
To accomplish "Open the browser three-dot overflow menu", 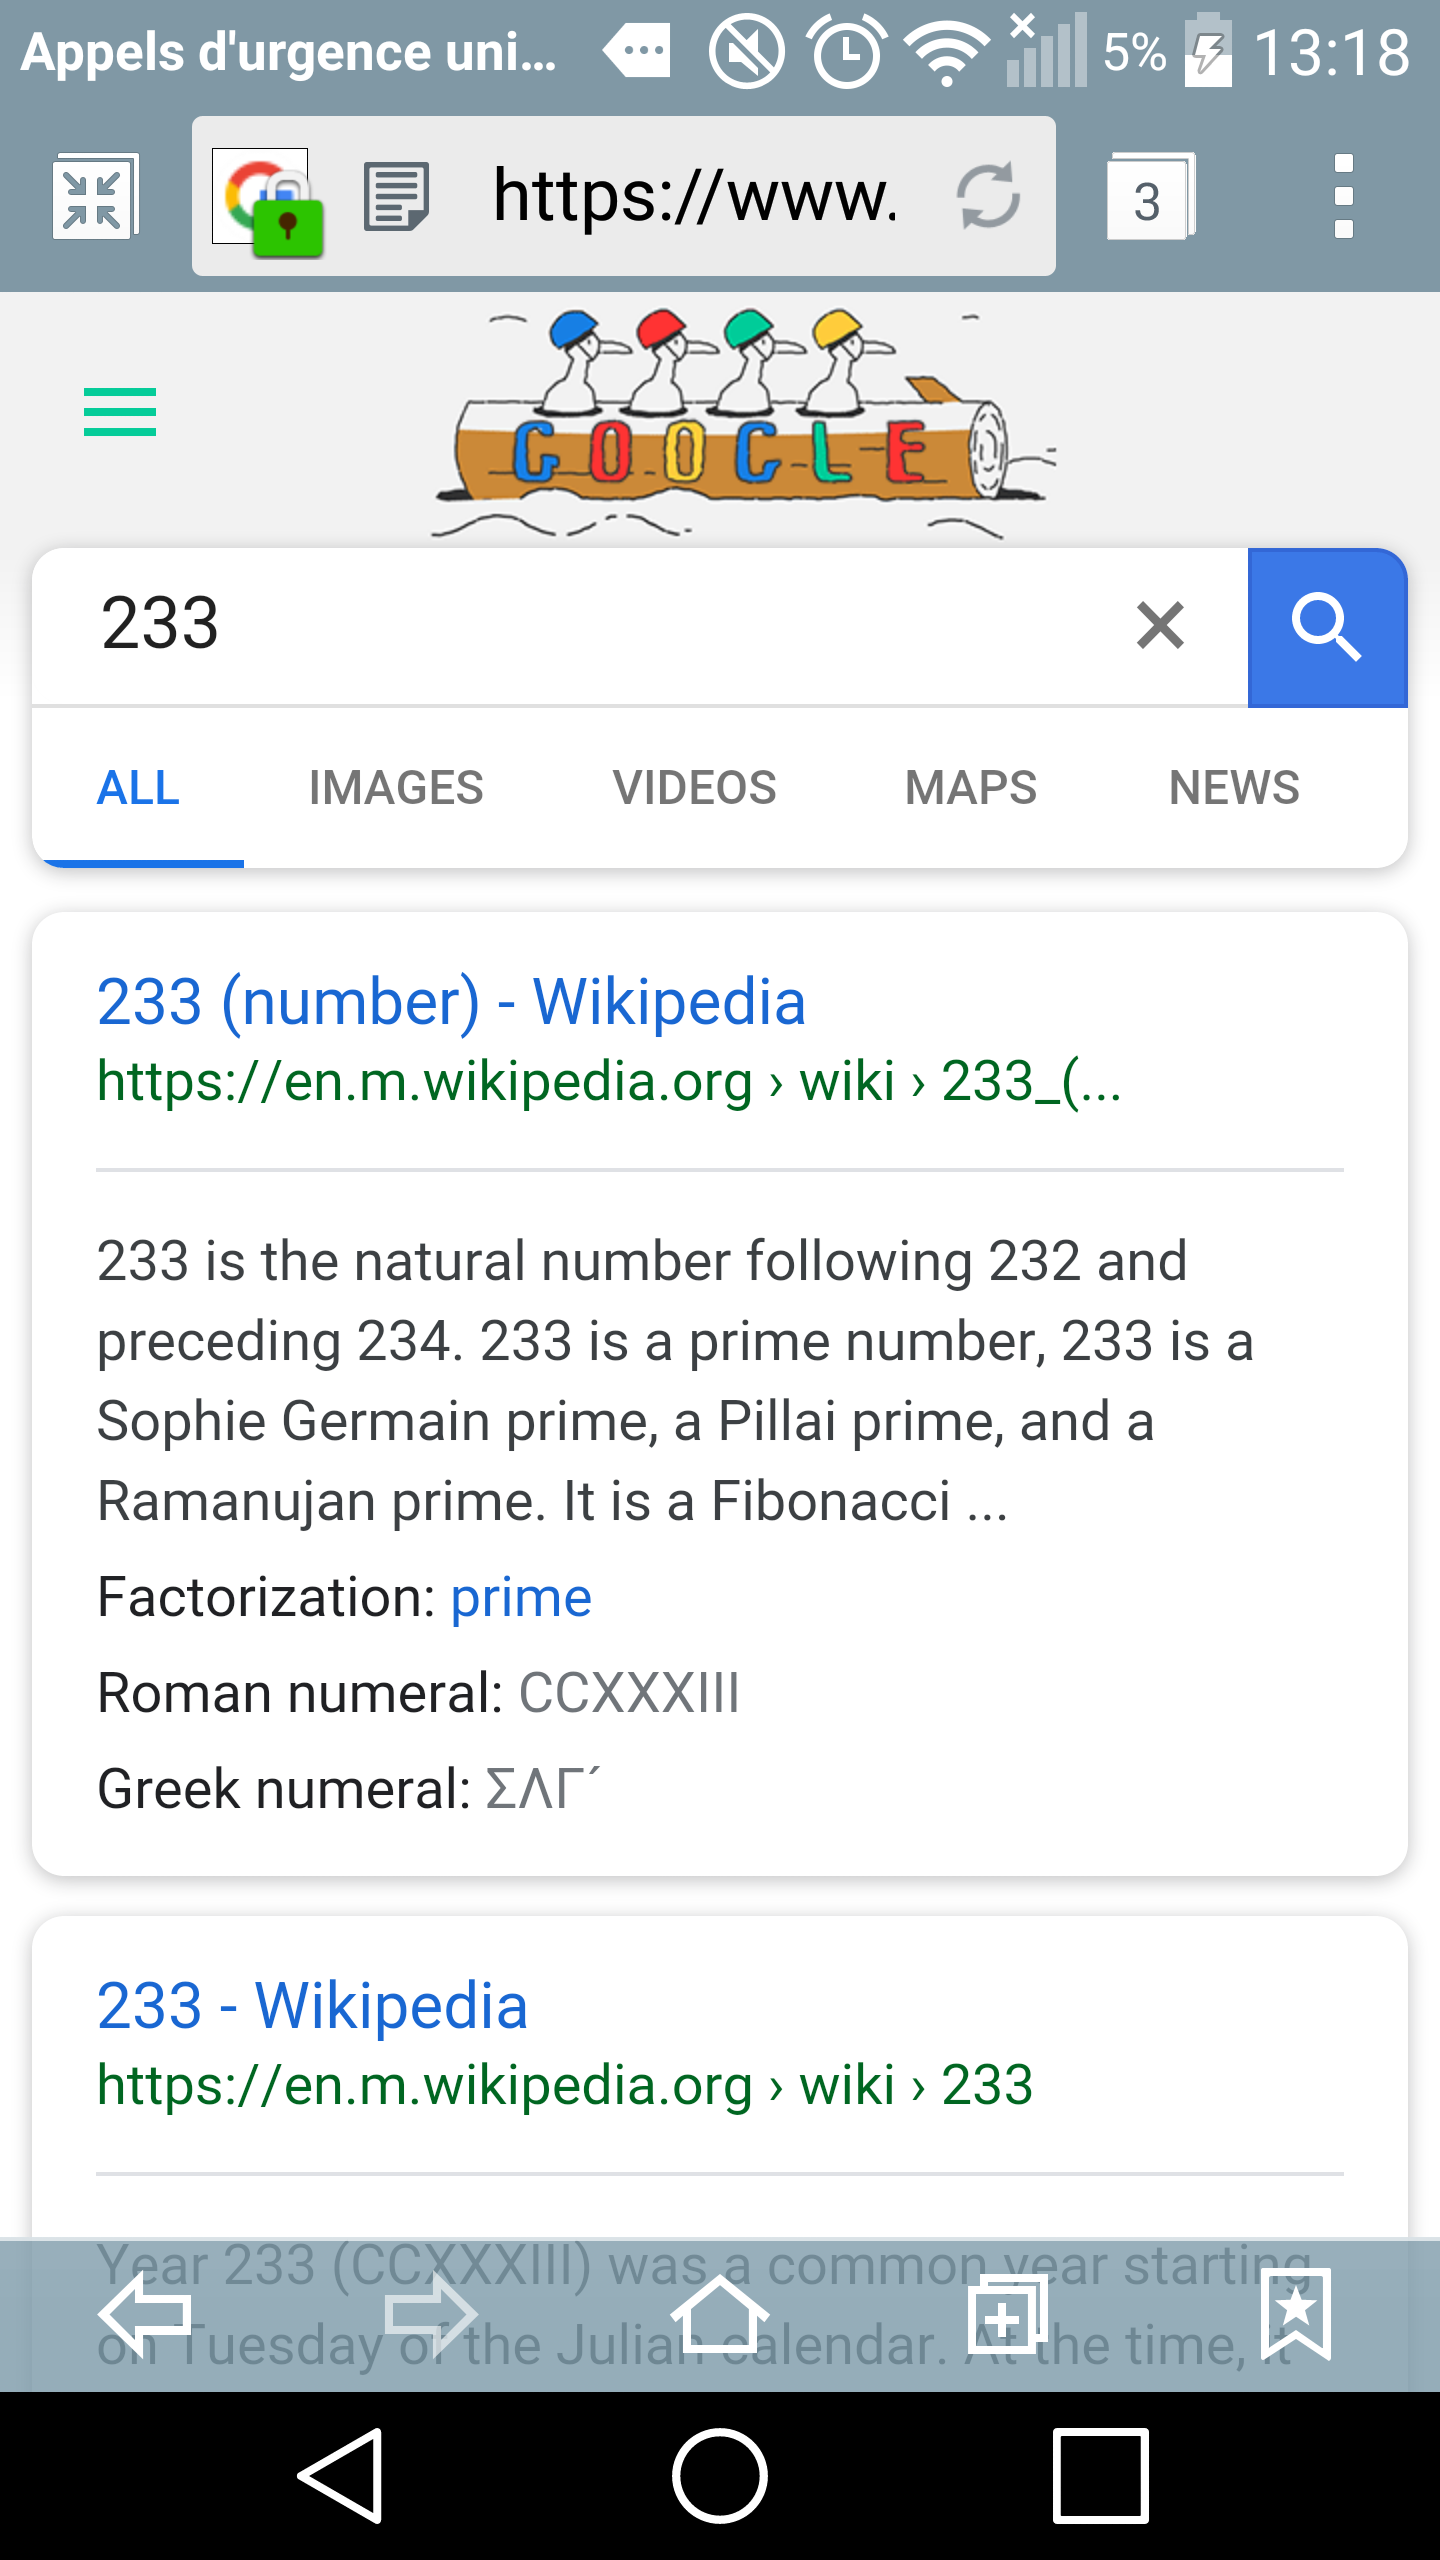I will coord(1343,197).
